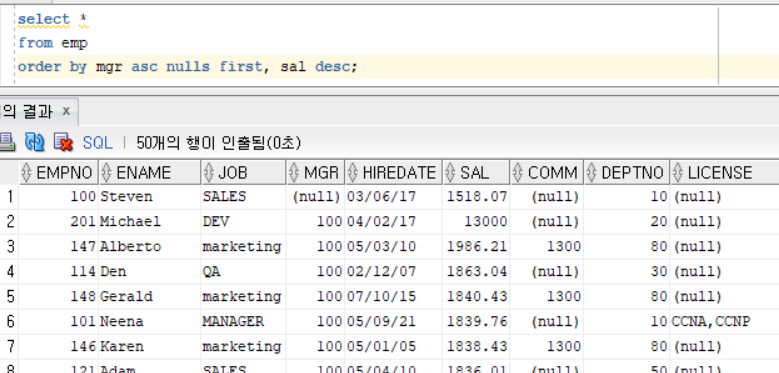Refresh the query results
Screen dimensions: 779x373
pos(35,143)
